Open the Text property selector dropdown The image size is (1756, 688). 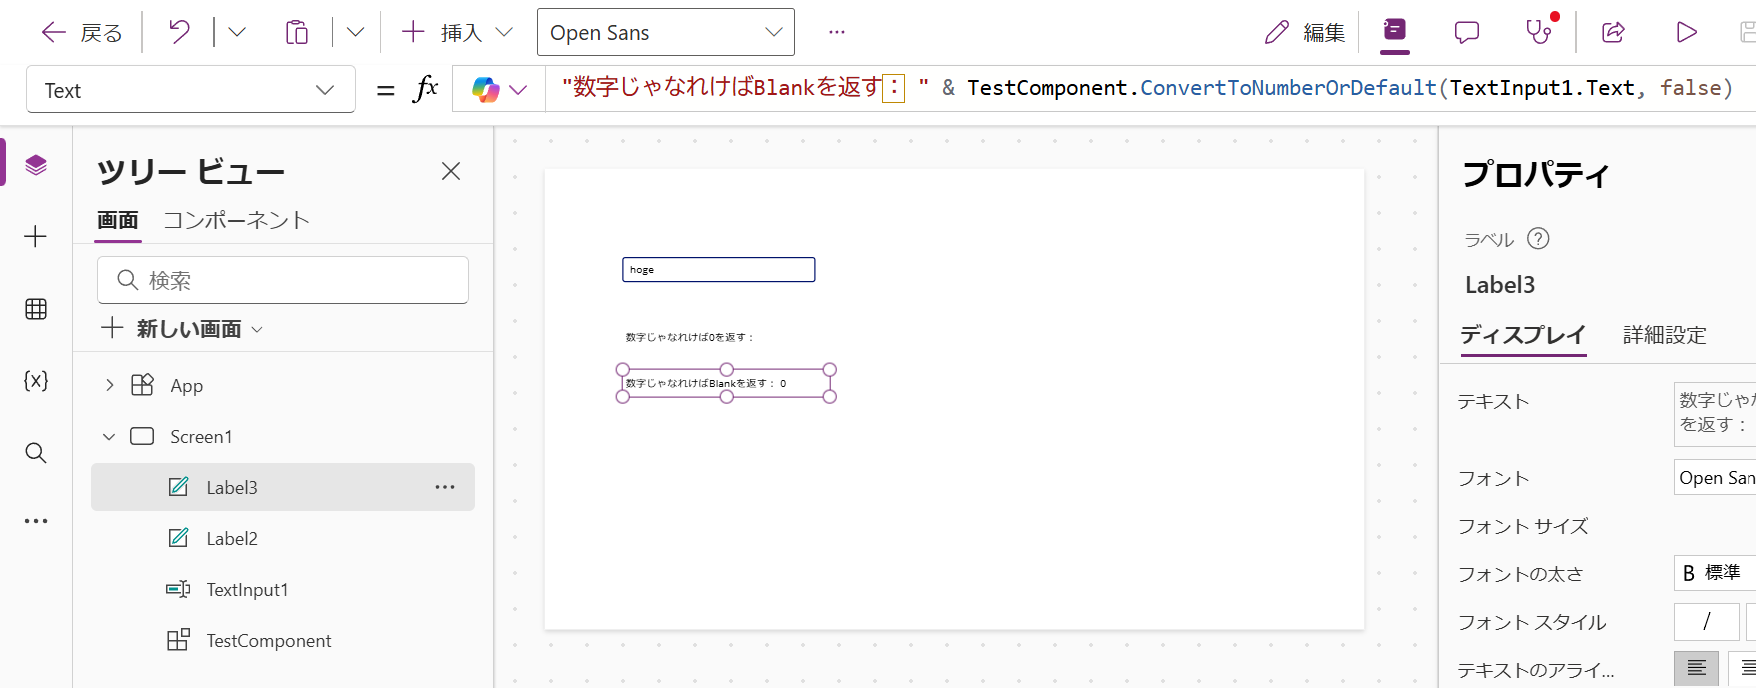pos(191,90)
